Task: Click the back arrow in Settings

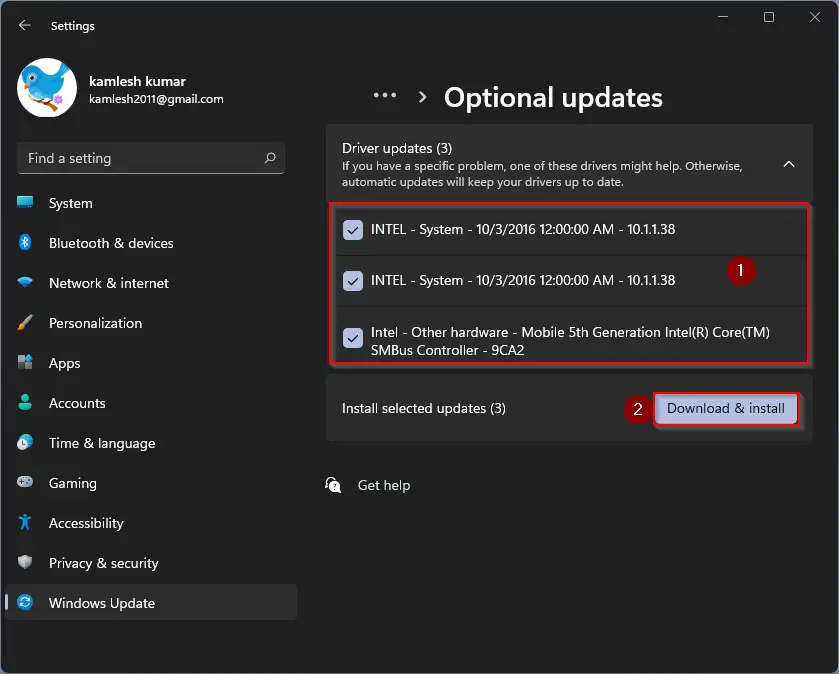Action: 25,25
